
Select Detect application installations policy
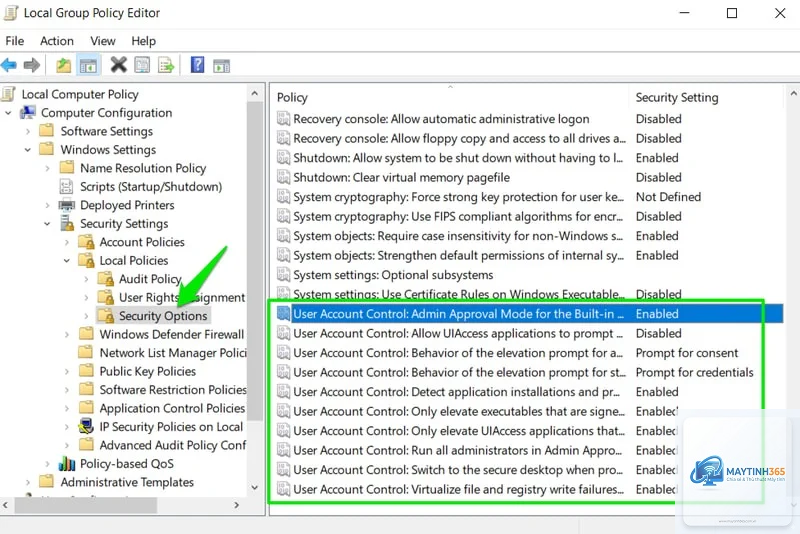(457, 392)
